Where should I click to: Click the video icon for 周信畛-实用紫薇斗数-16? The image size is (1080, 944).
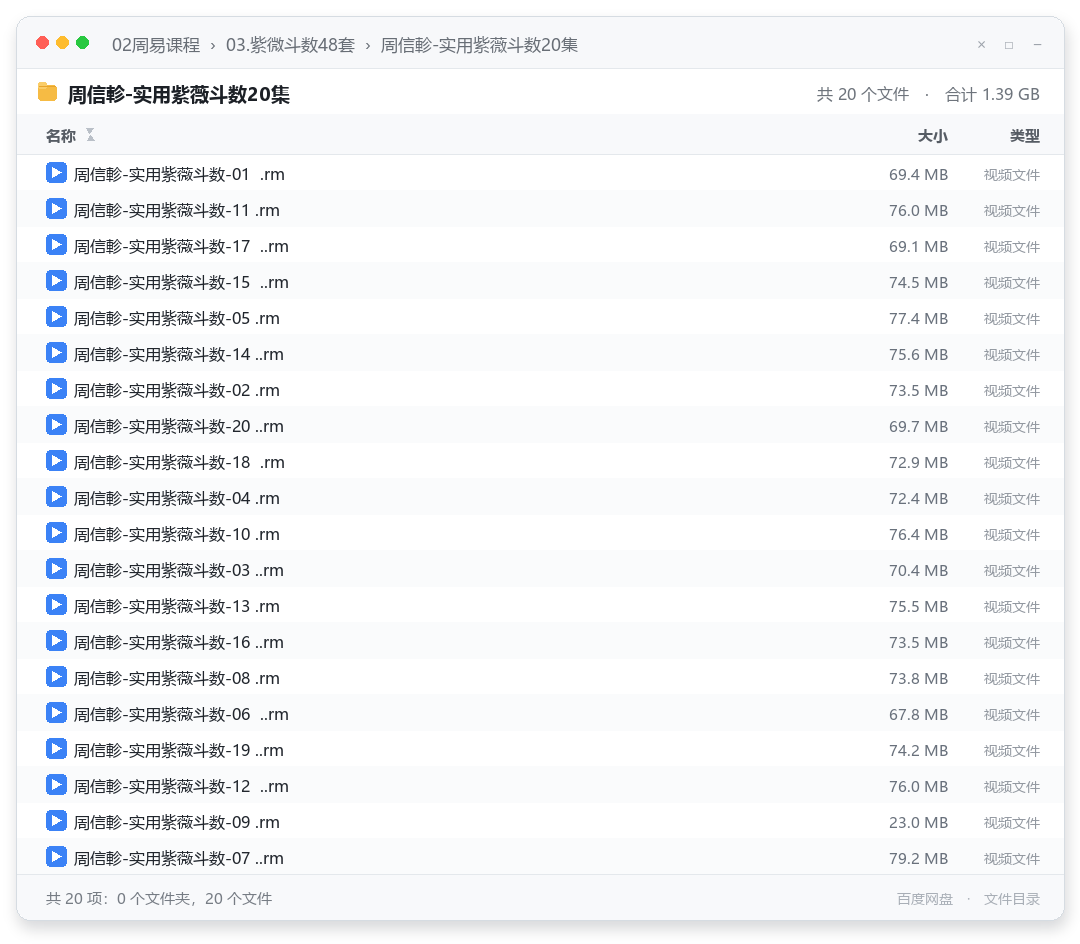tap(56, 641)
